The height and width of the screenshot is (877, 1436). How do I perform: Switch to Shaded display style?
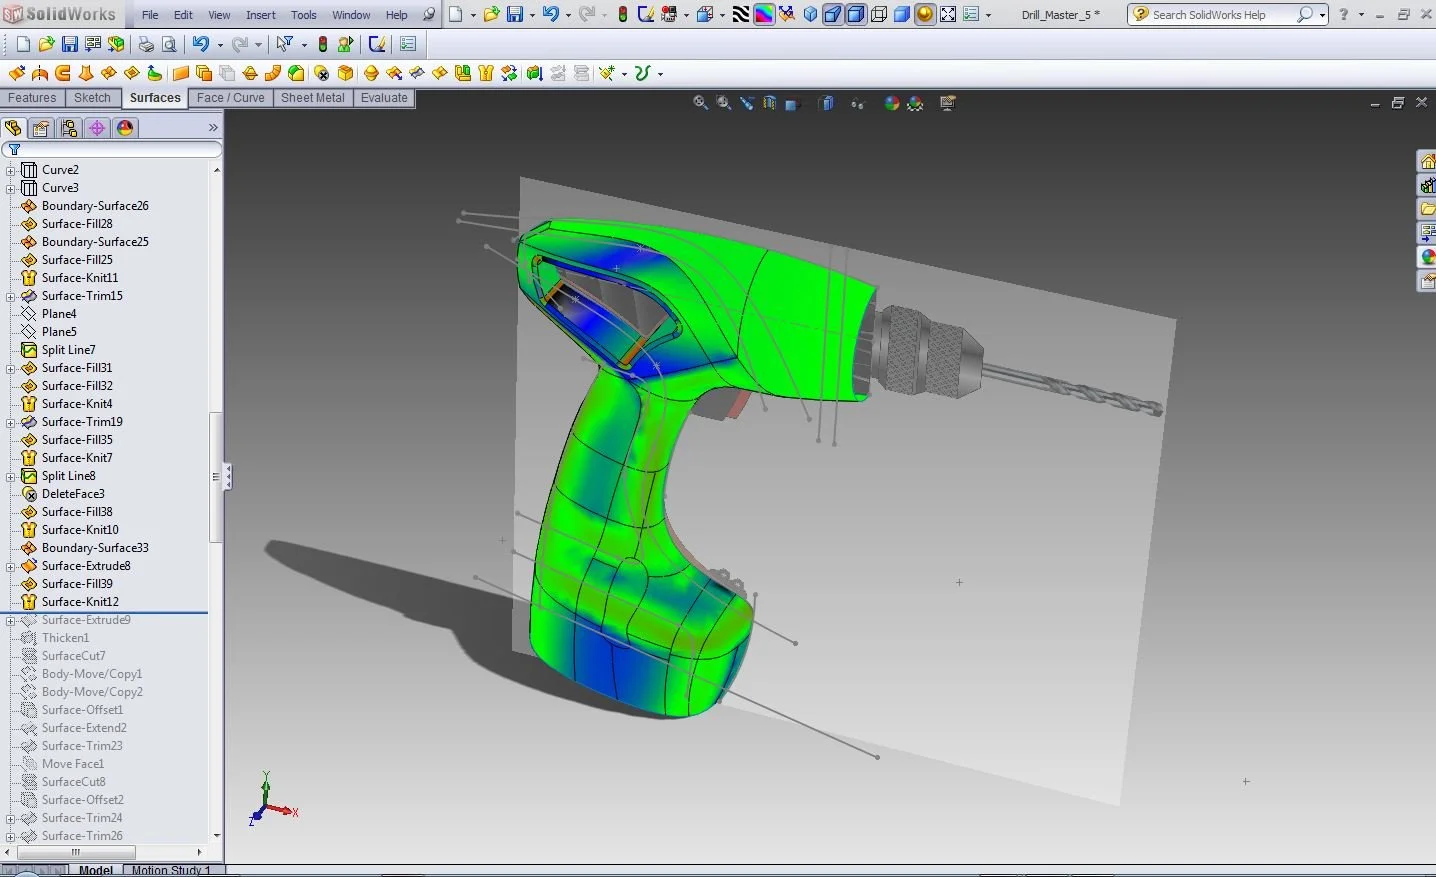click(x=902, y=15)
